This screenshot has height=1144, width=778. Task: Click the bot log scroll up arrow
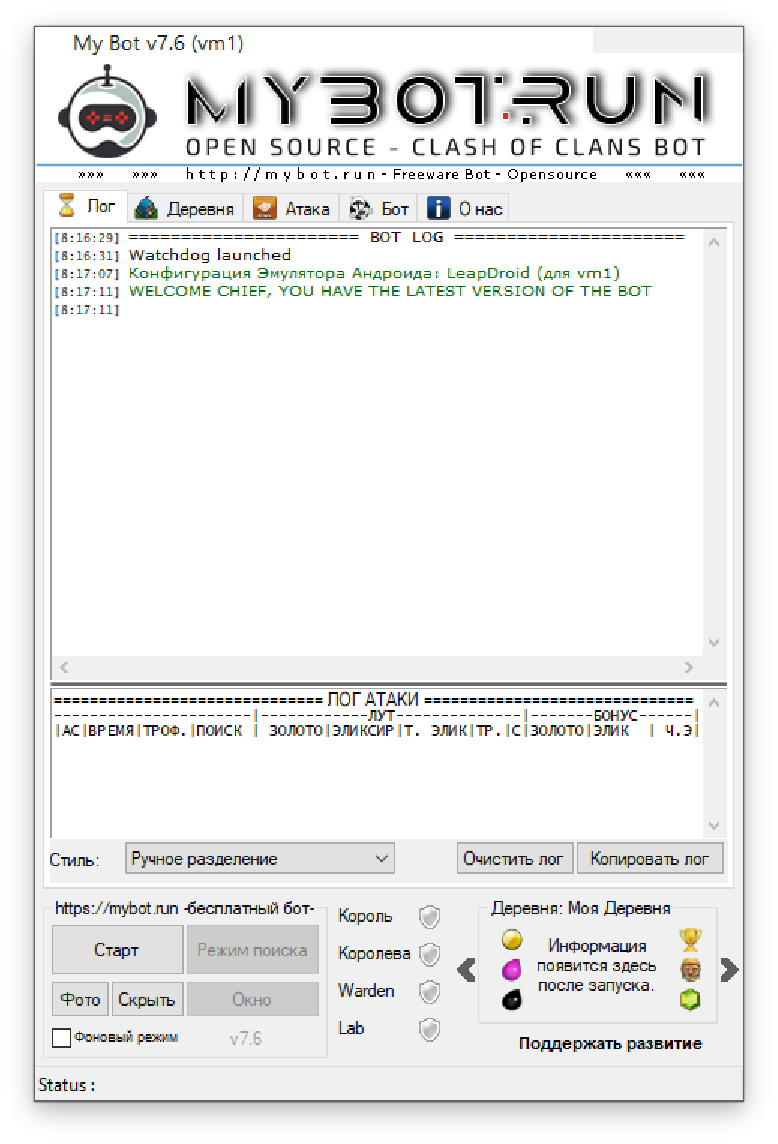pyautogui.click(x=714, y=243)
